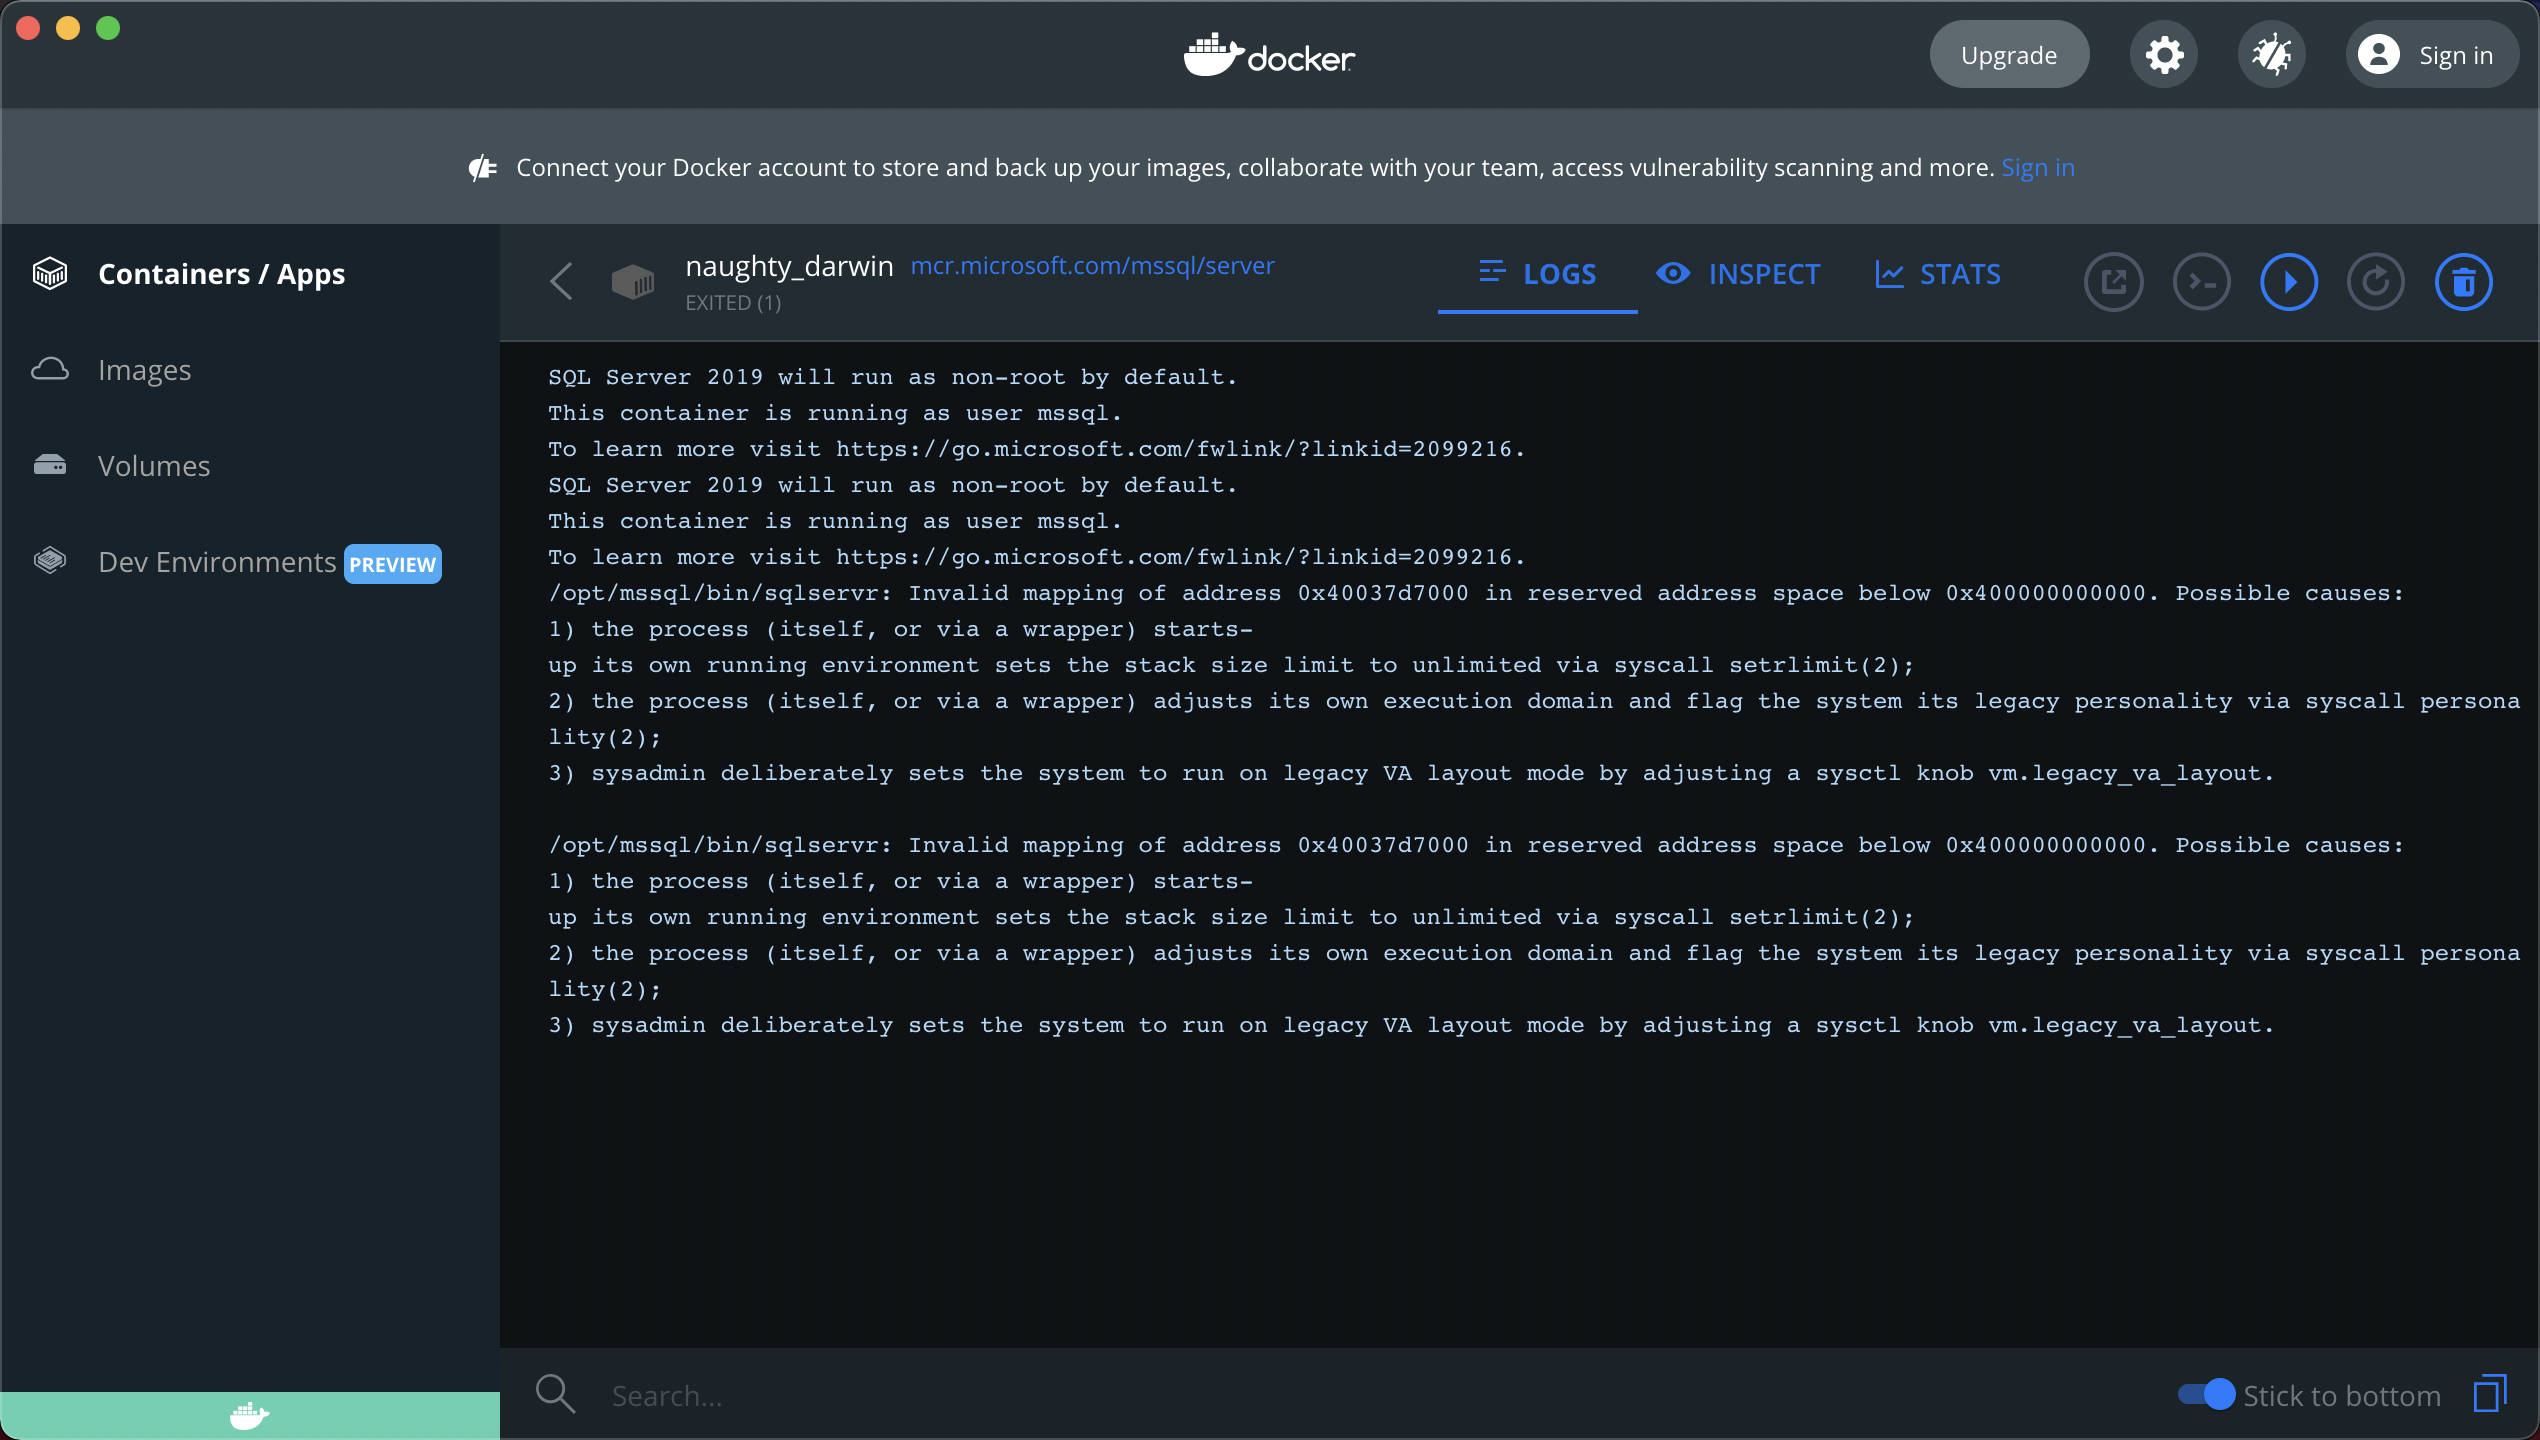Focus the log Search field

click(x=1380, y=1394)
